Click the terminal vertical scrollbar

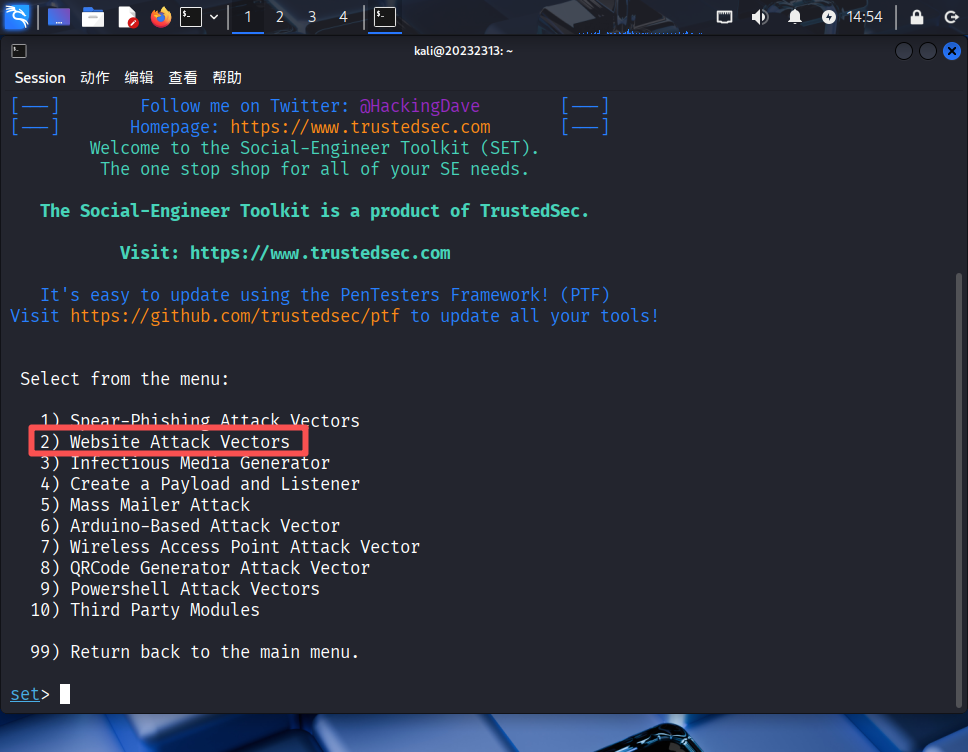[x=959, y=491]
